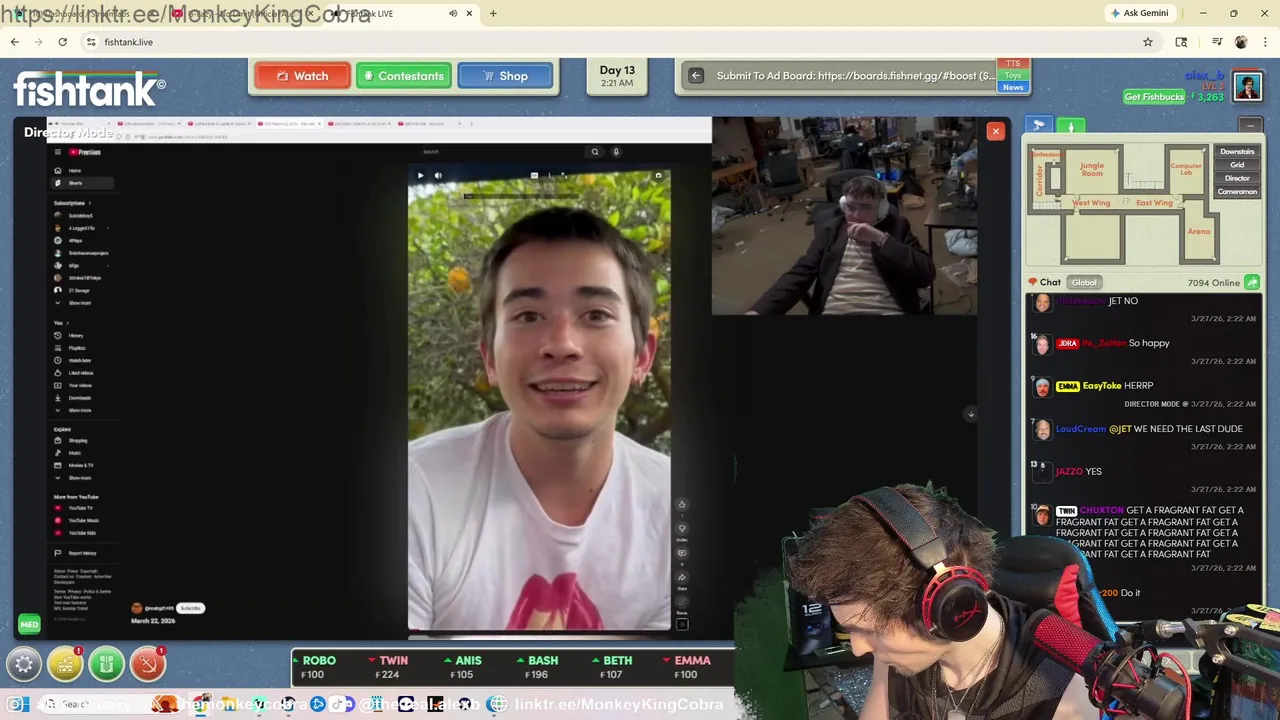This screenshot has width=1280, height=720.
Task: Select the Director camera option
Action: [x=1237, y=178]
